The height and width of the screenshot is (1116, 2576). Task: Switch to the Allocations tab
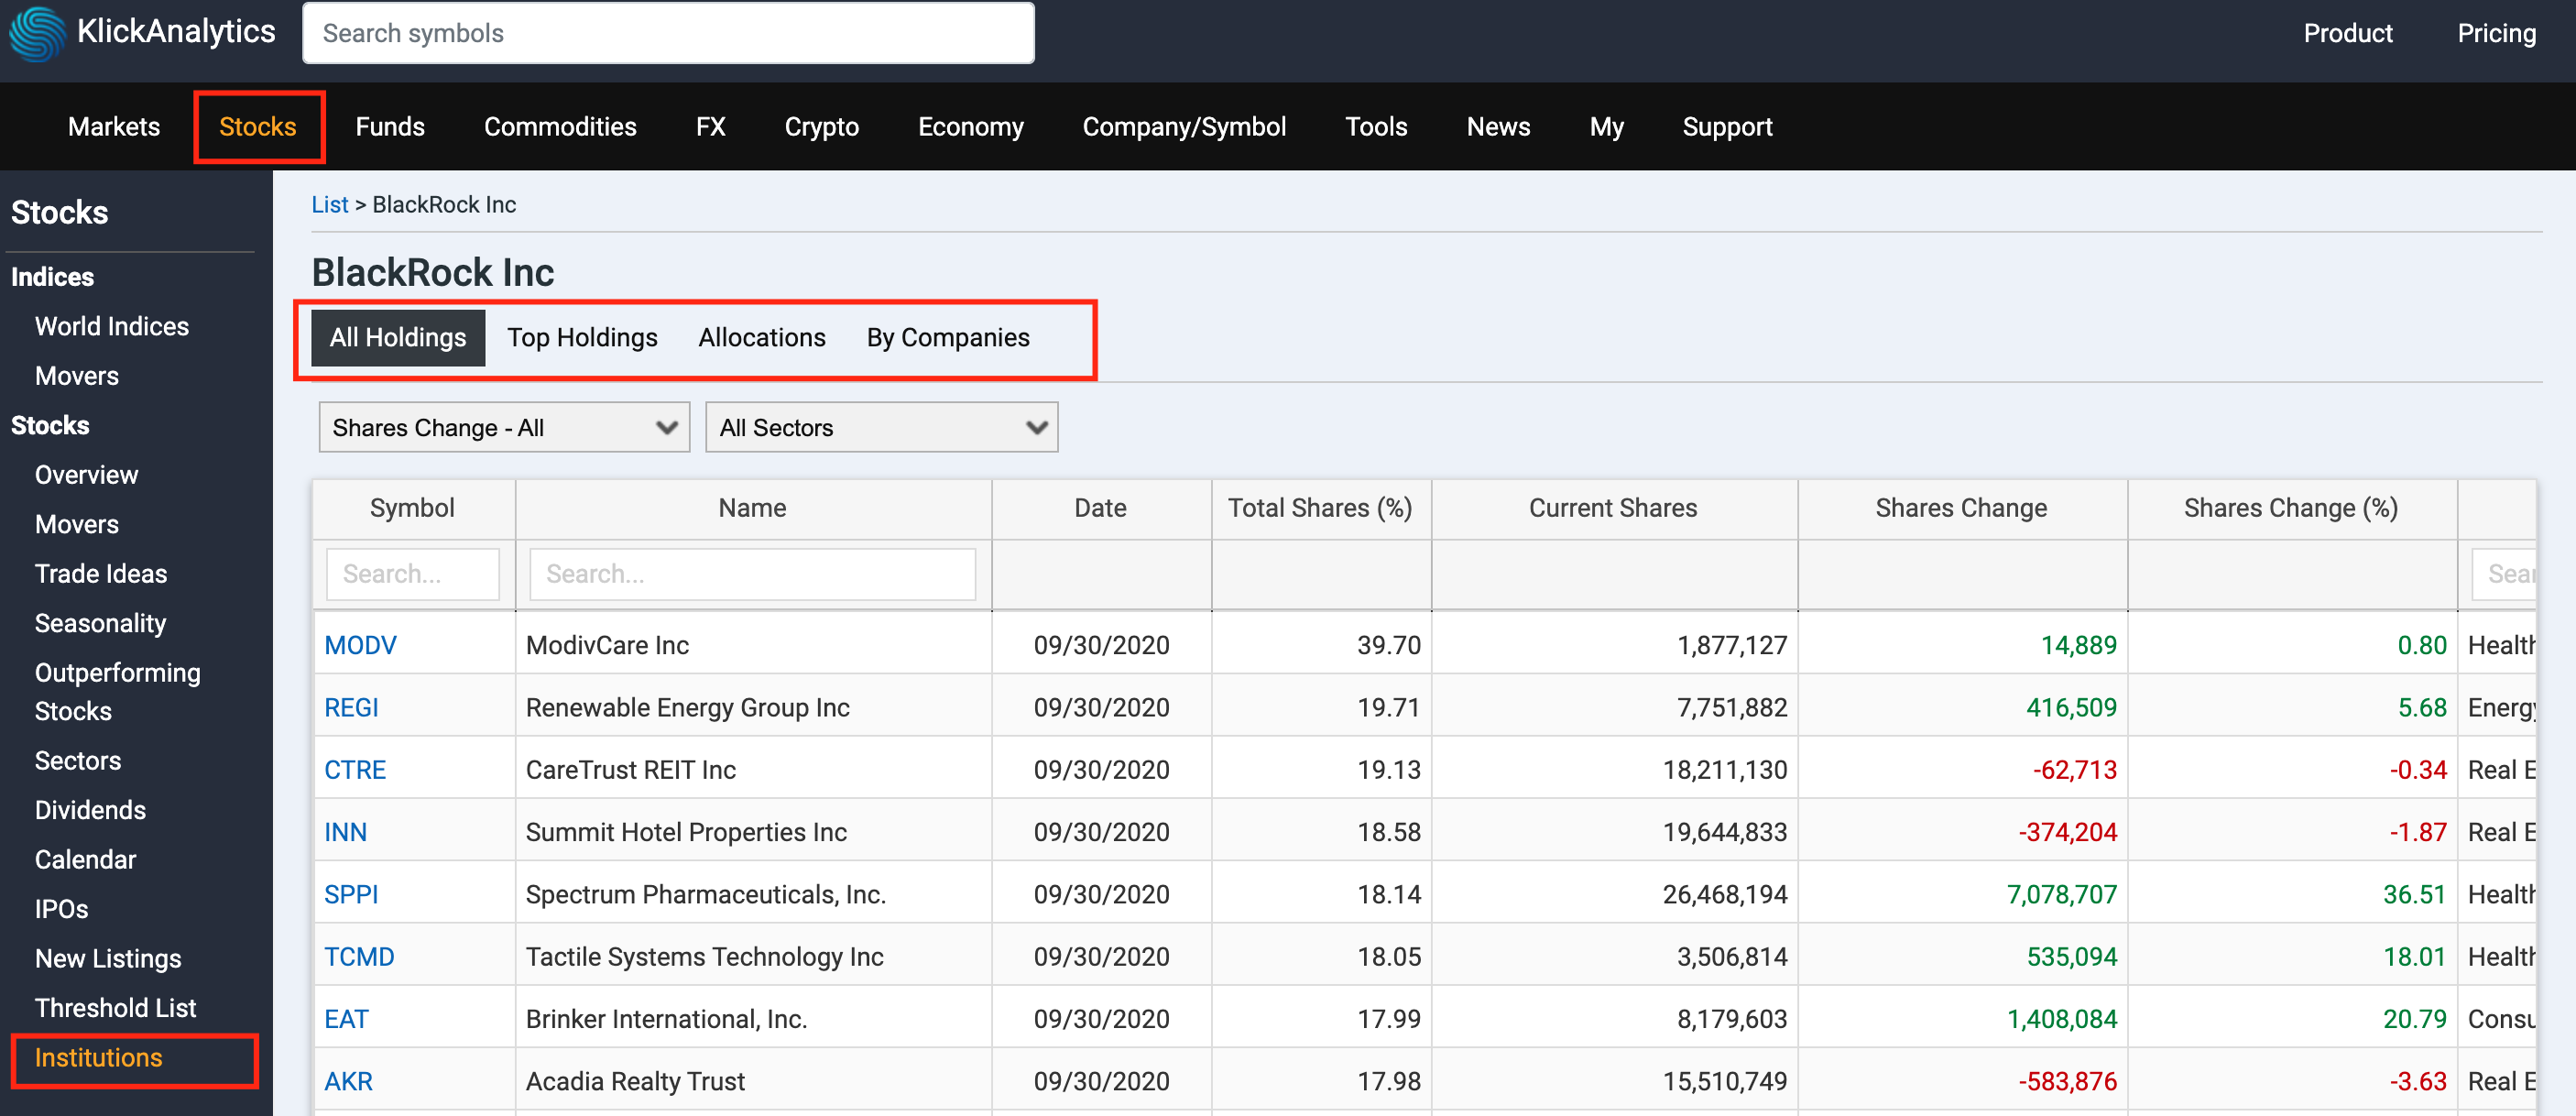click(762, 338)
